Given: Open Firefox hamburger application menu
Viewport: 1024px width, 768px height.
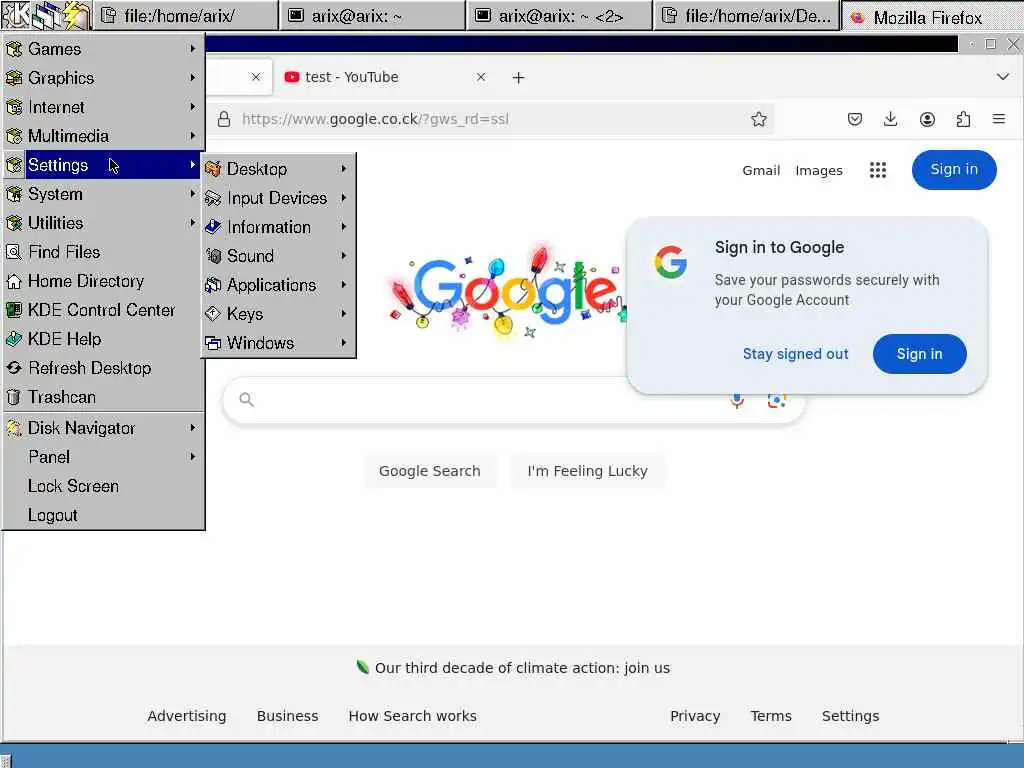Looking at the screenshot, I should point(999,119).
